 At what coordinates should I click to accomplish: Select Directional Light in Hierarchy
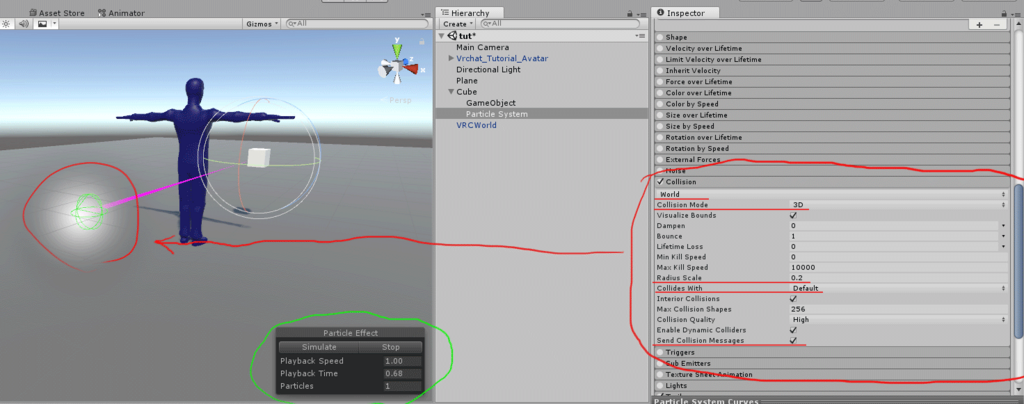pos(488,69)
